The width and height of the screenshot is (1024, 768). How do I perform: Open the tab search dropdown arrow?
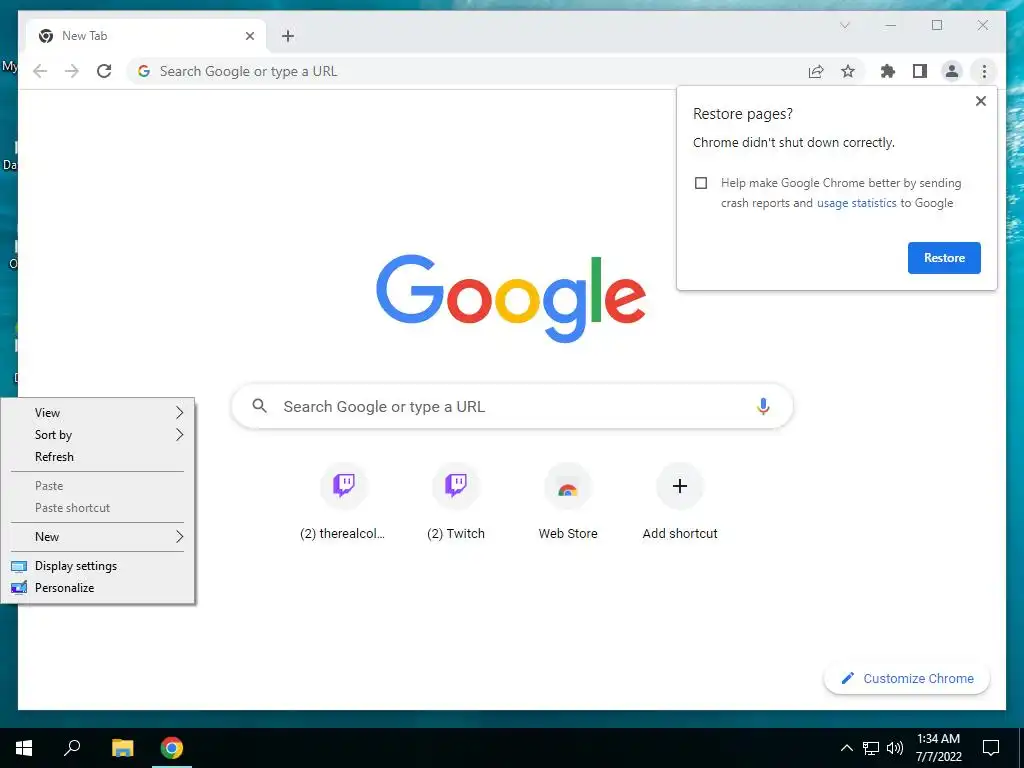click(x=844, y=25)
